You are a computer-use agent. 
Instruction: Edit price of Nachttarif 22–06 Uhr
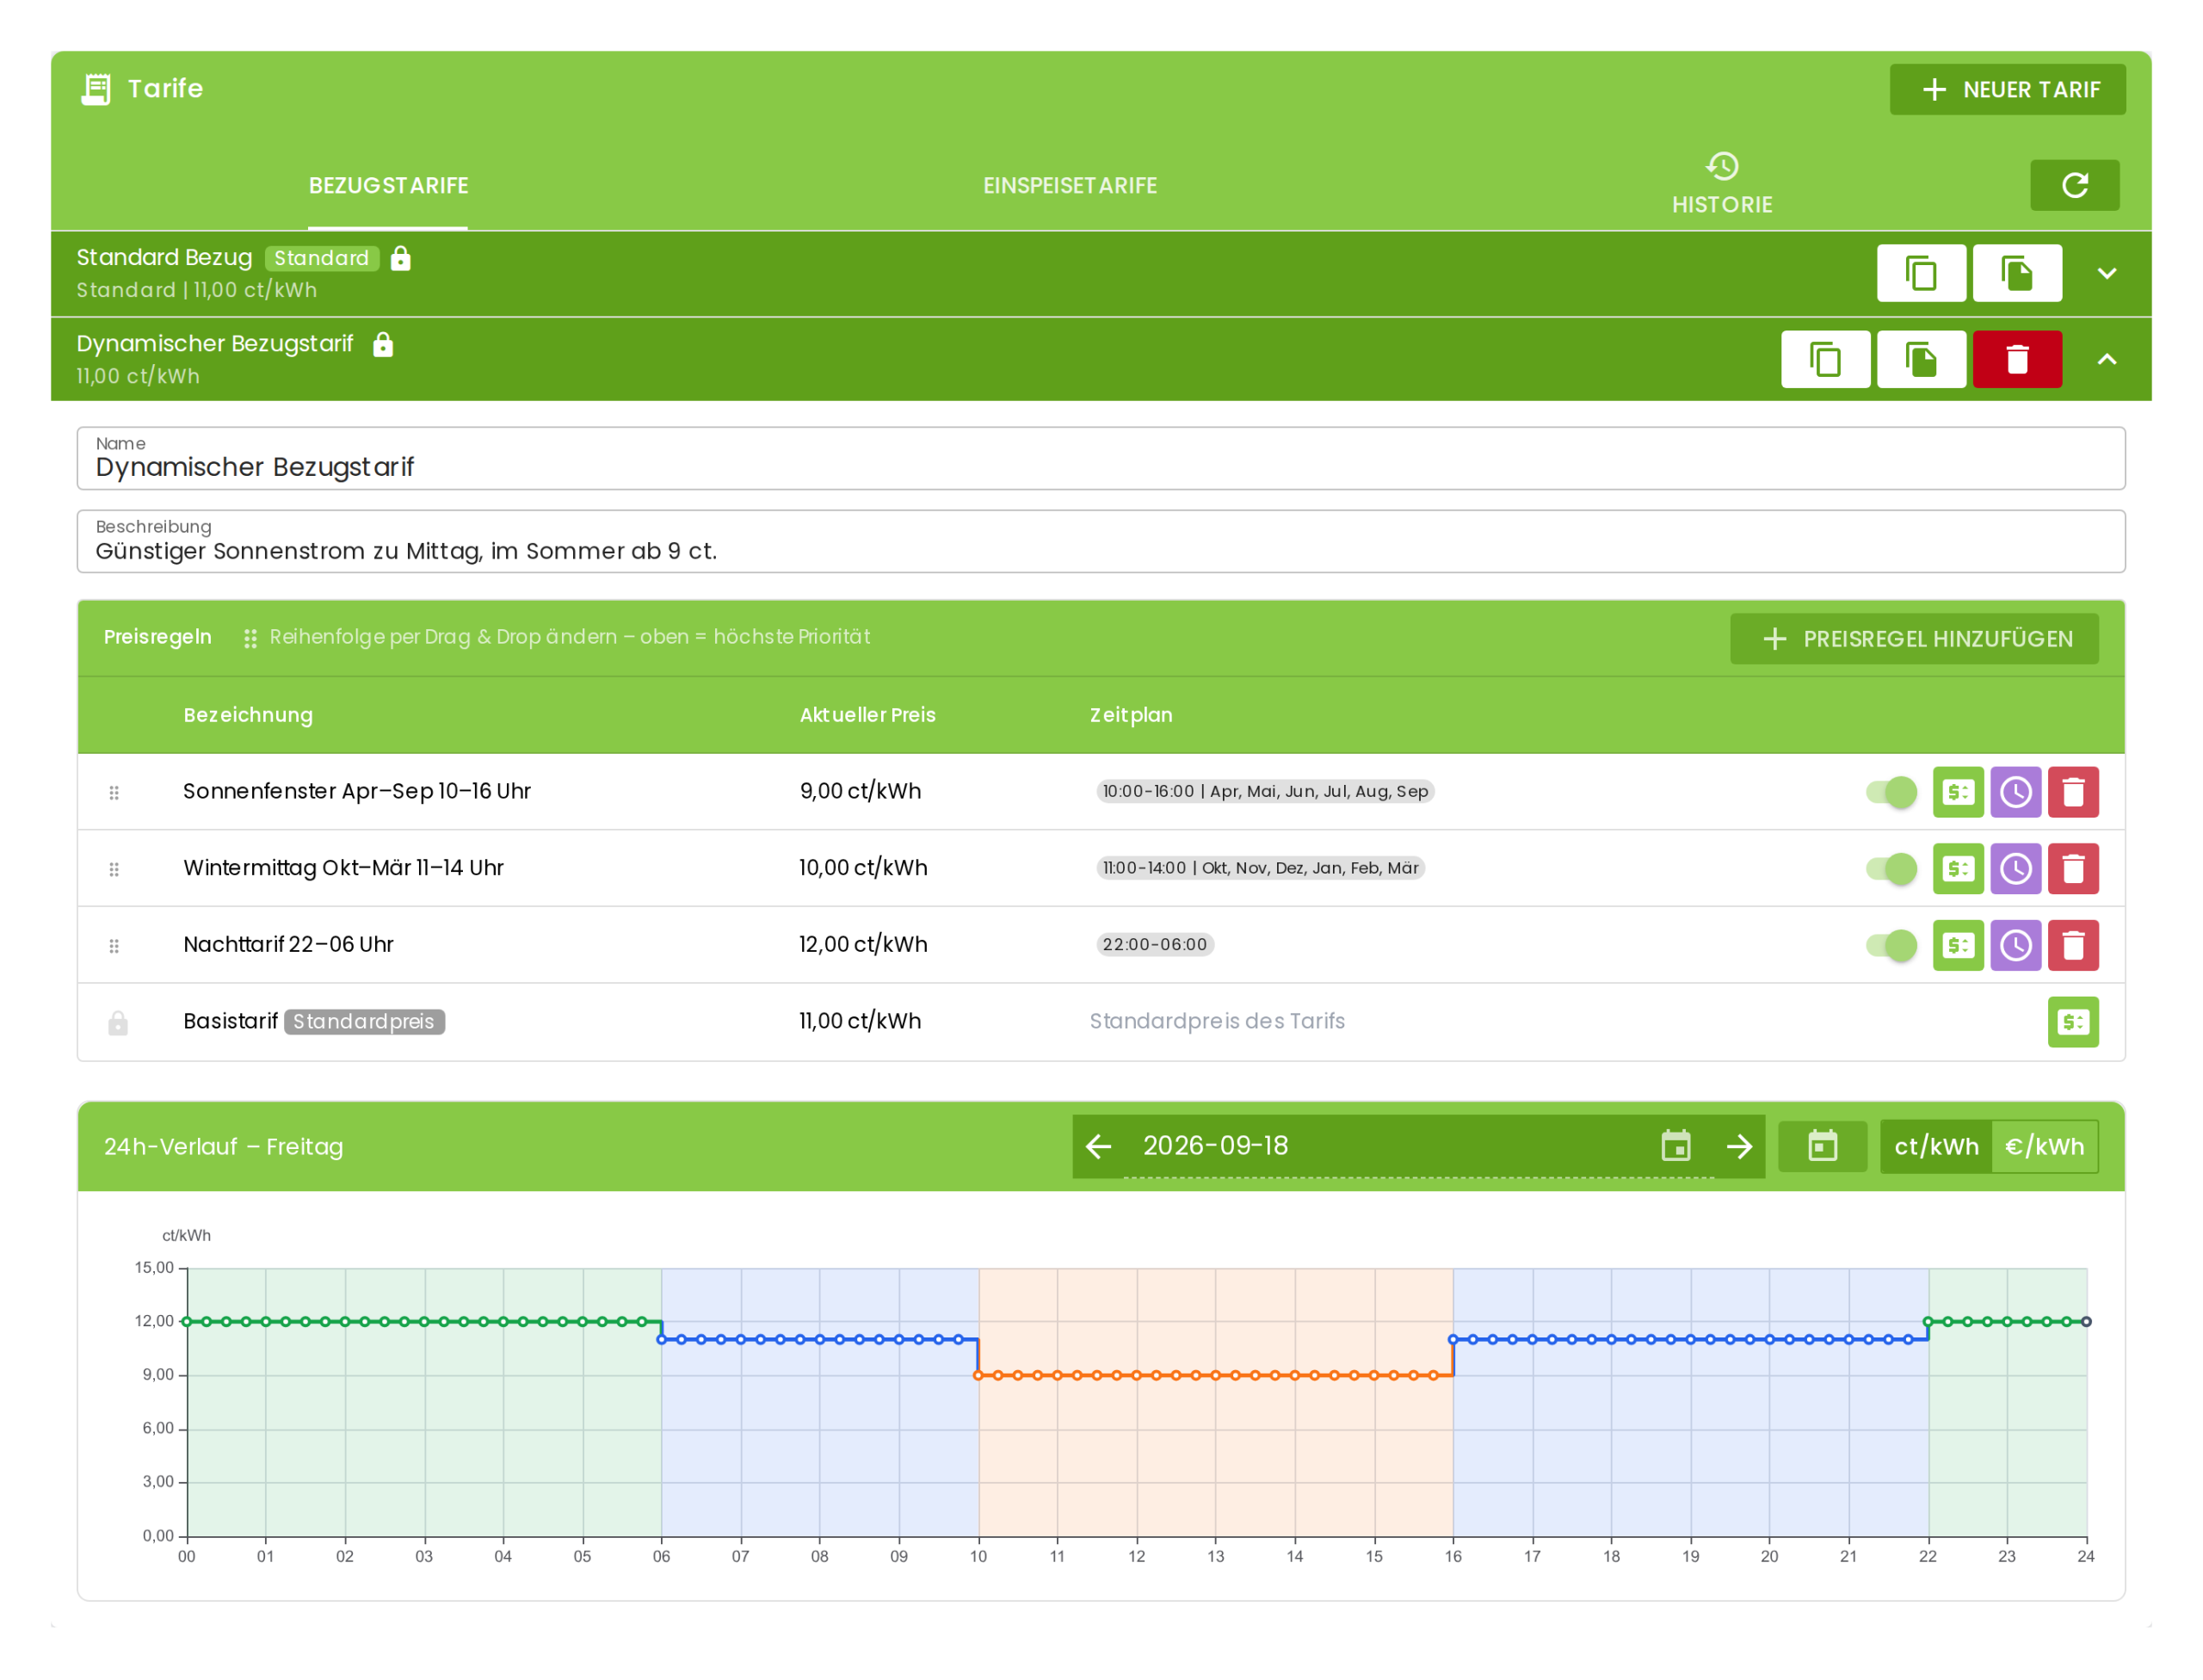tap(1958, 946)
